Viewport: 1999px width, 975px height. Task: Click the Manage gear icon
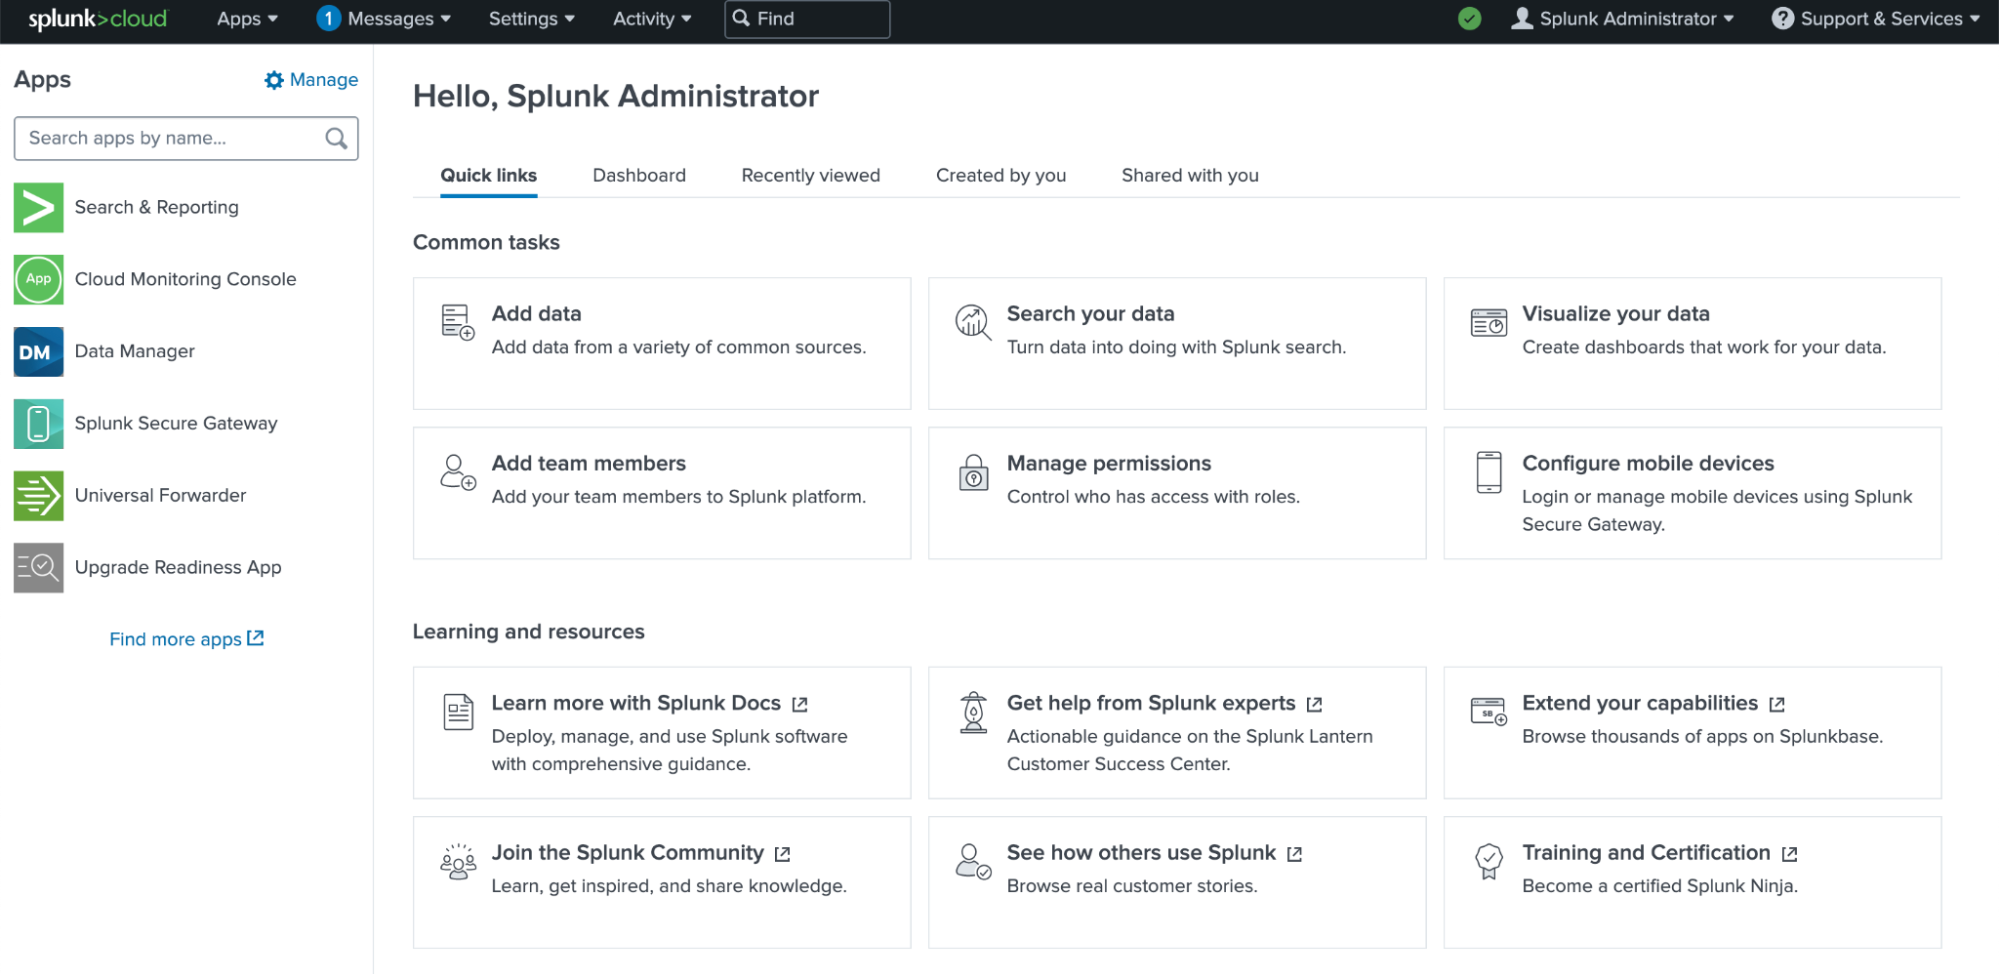click(x=274, y=80)
